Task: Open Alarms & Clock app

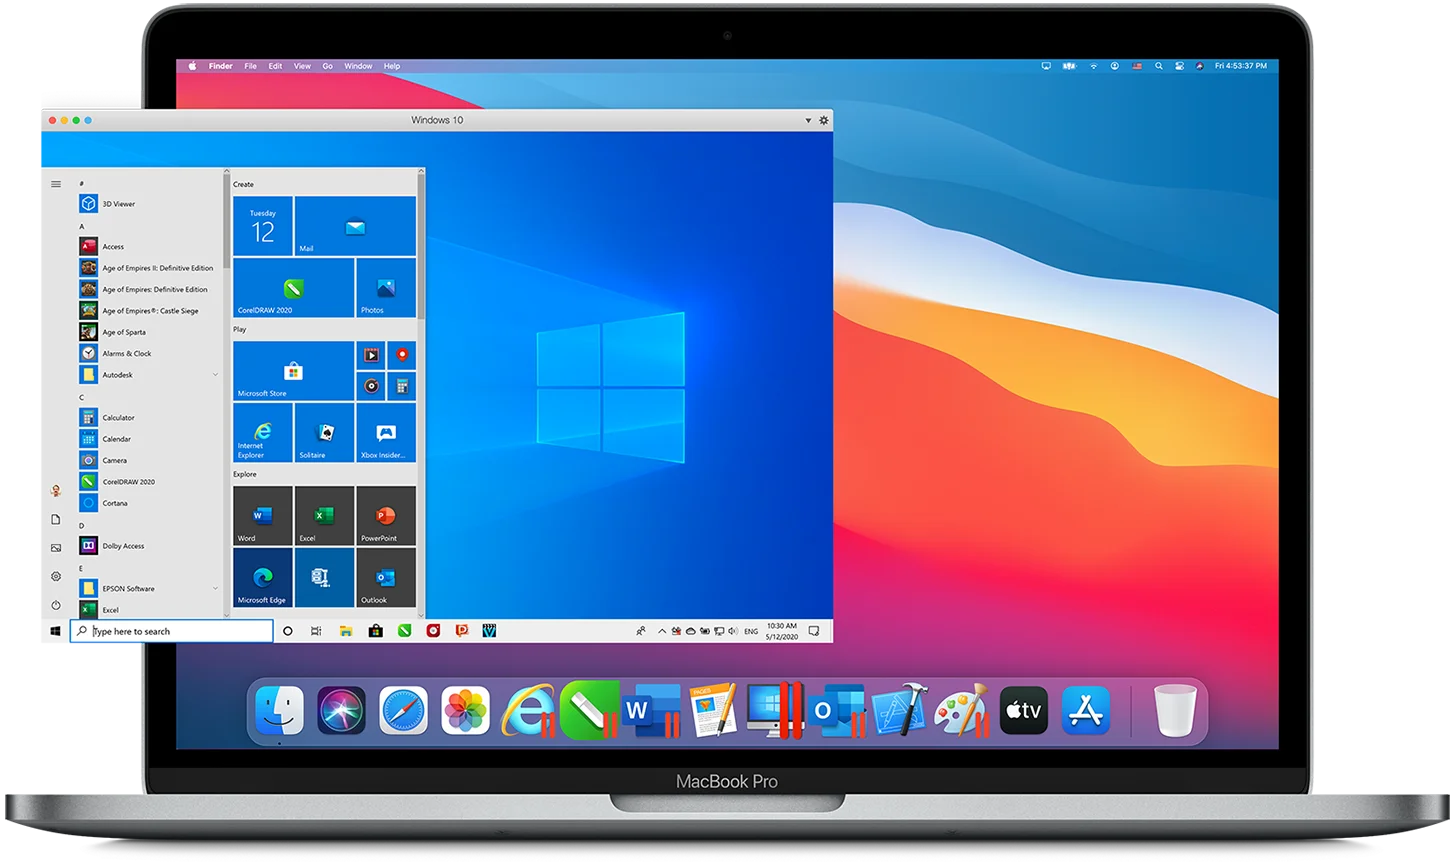Action: coord(116,354)
